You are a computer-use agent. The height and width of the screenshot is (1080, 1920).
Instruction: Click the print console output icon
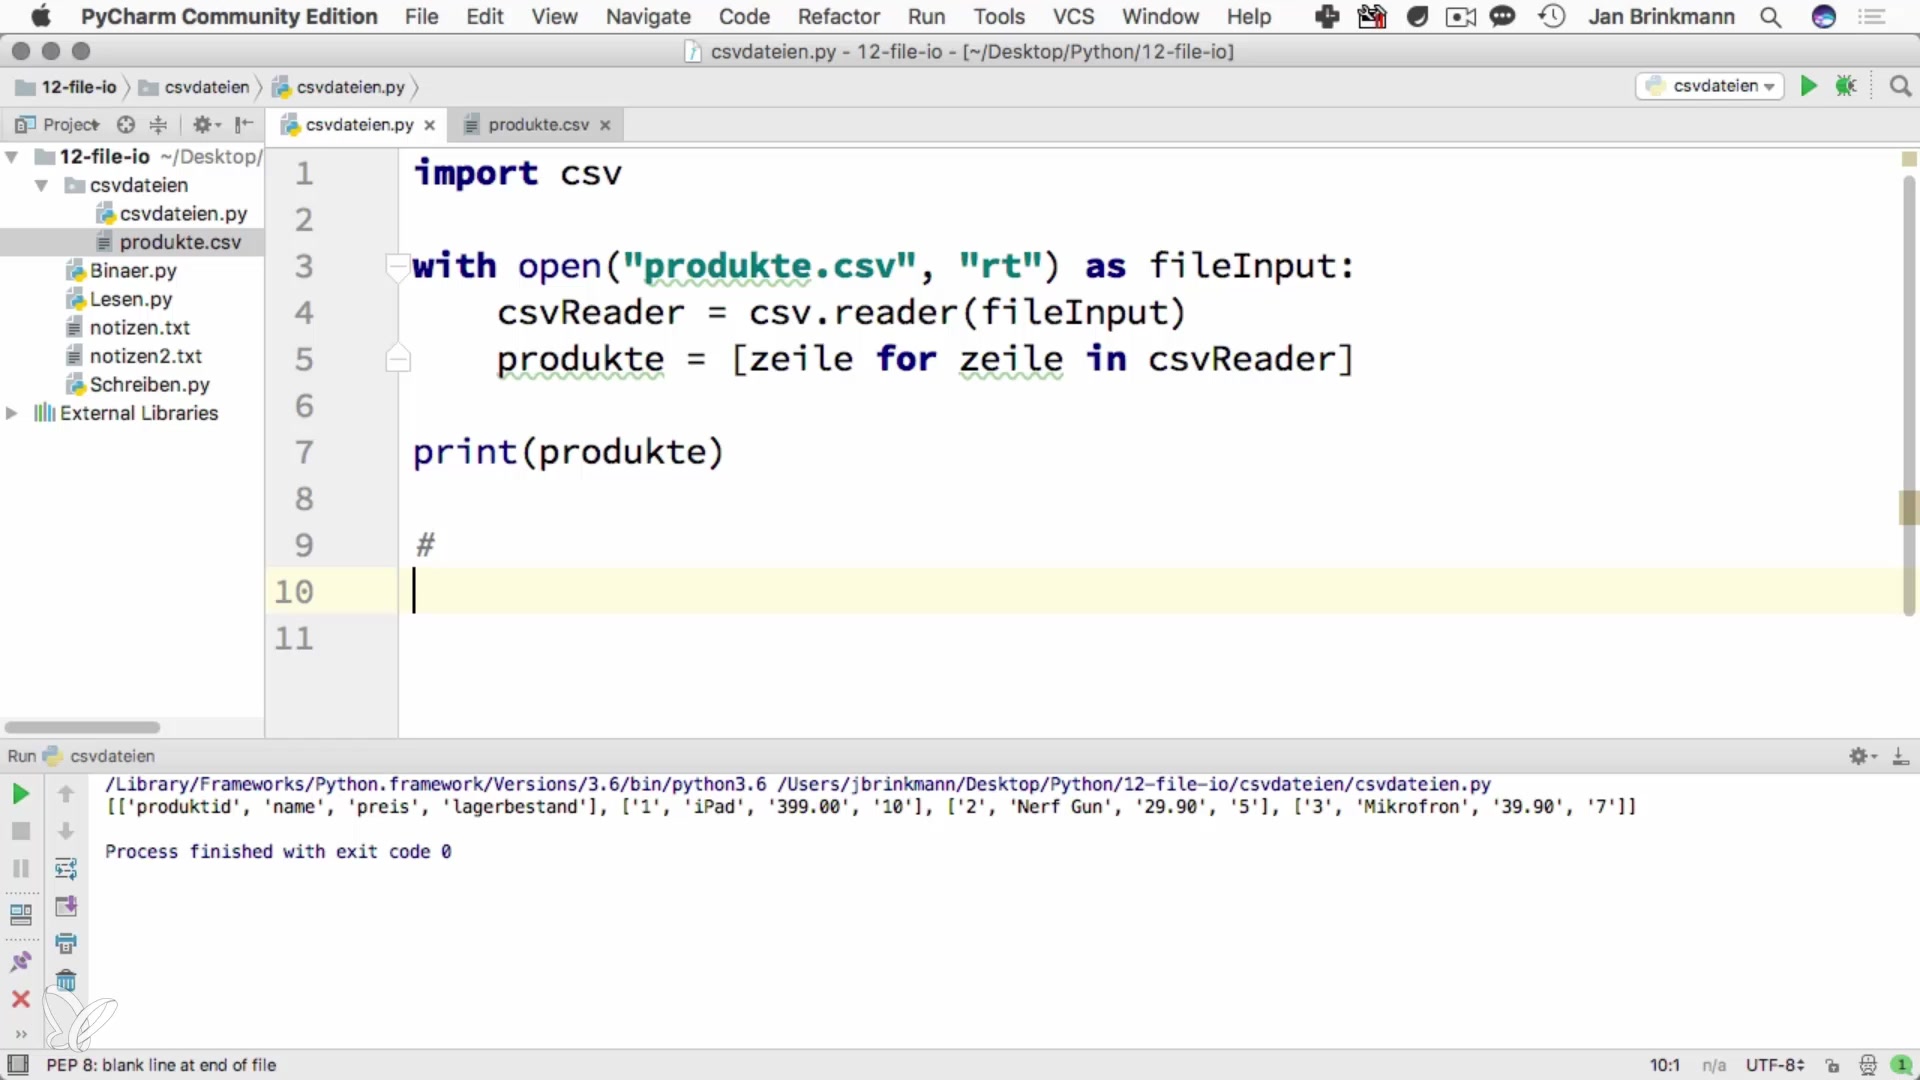click(x=66, y=943)
